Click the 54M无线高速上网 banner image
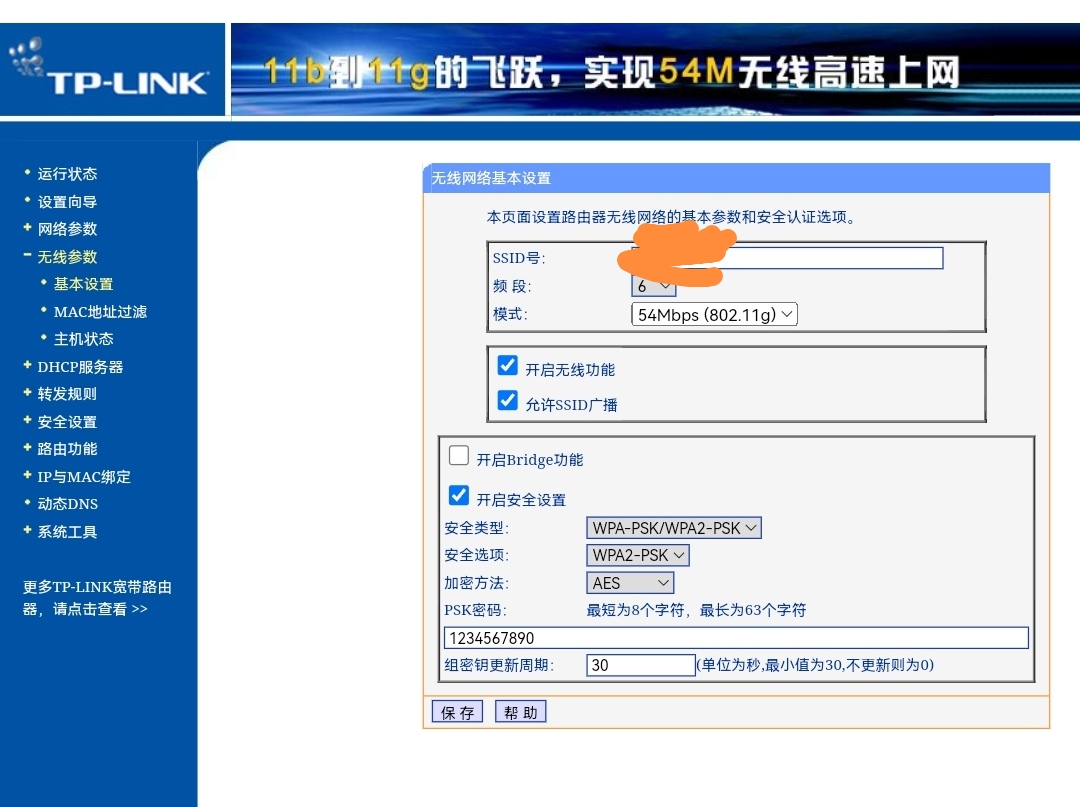This screenshot has height=807, width=1080. (655, 70)
